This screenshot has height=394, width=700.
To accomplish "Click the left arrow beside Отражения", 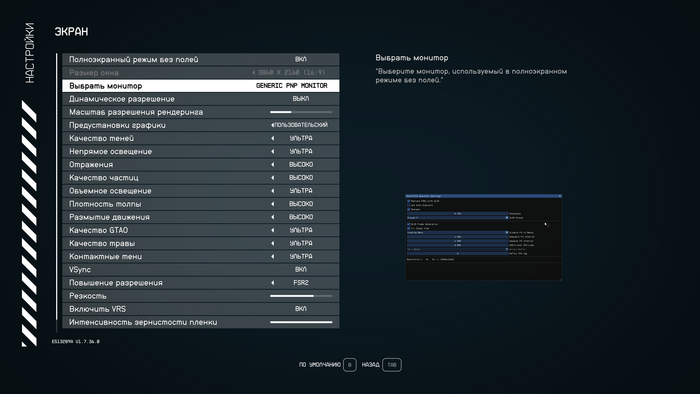I will coord(272,165).
